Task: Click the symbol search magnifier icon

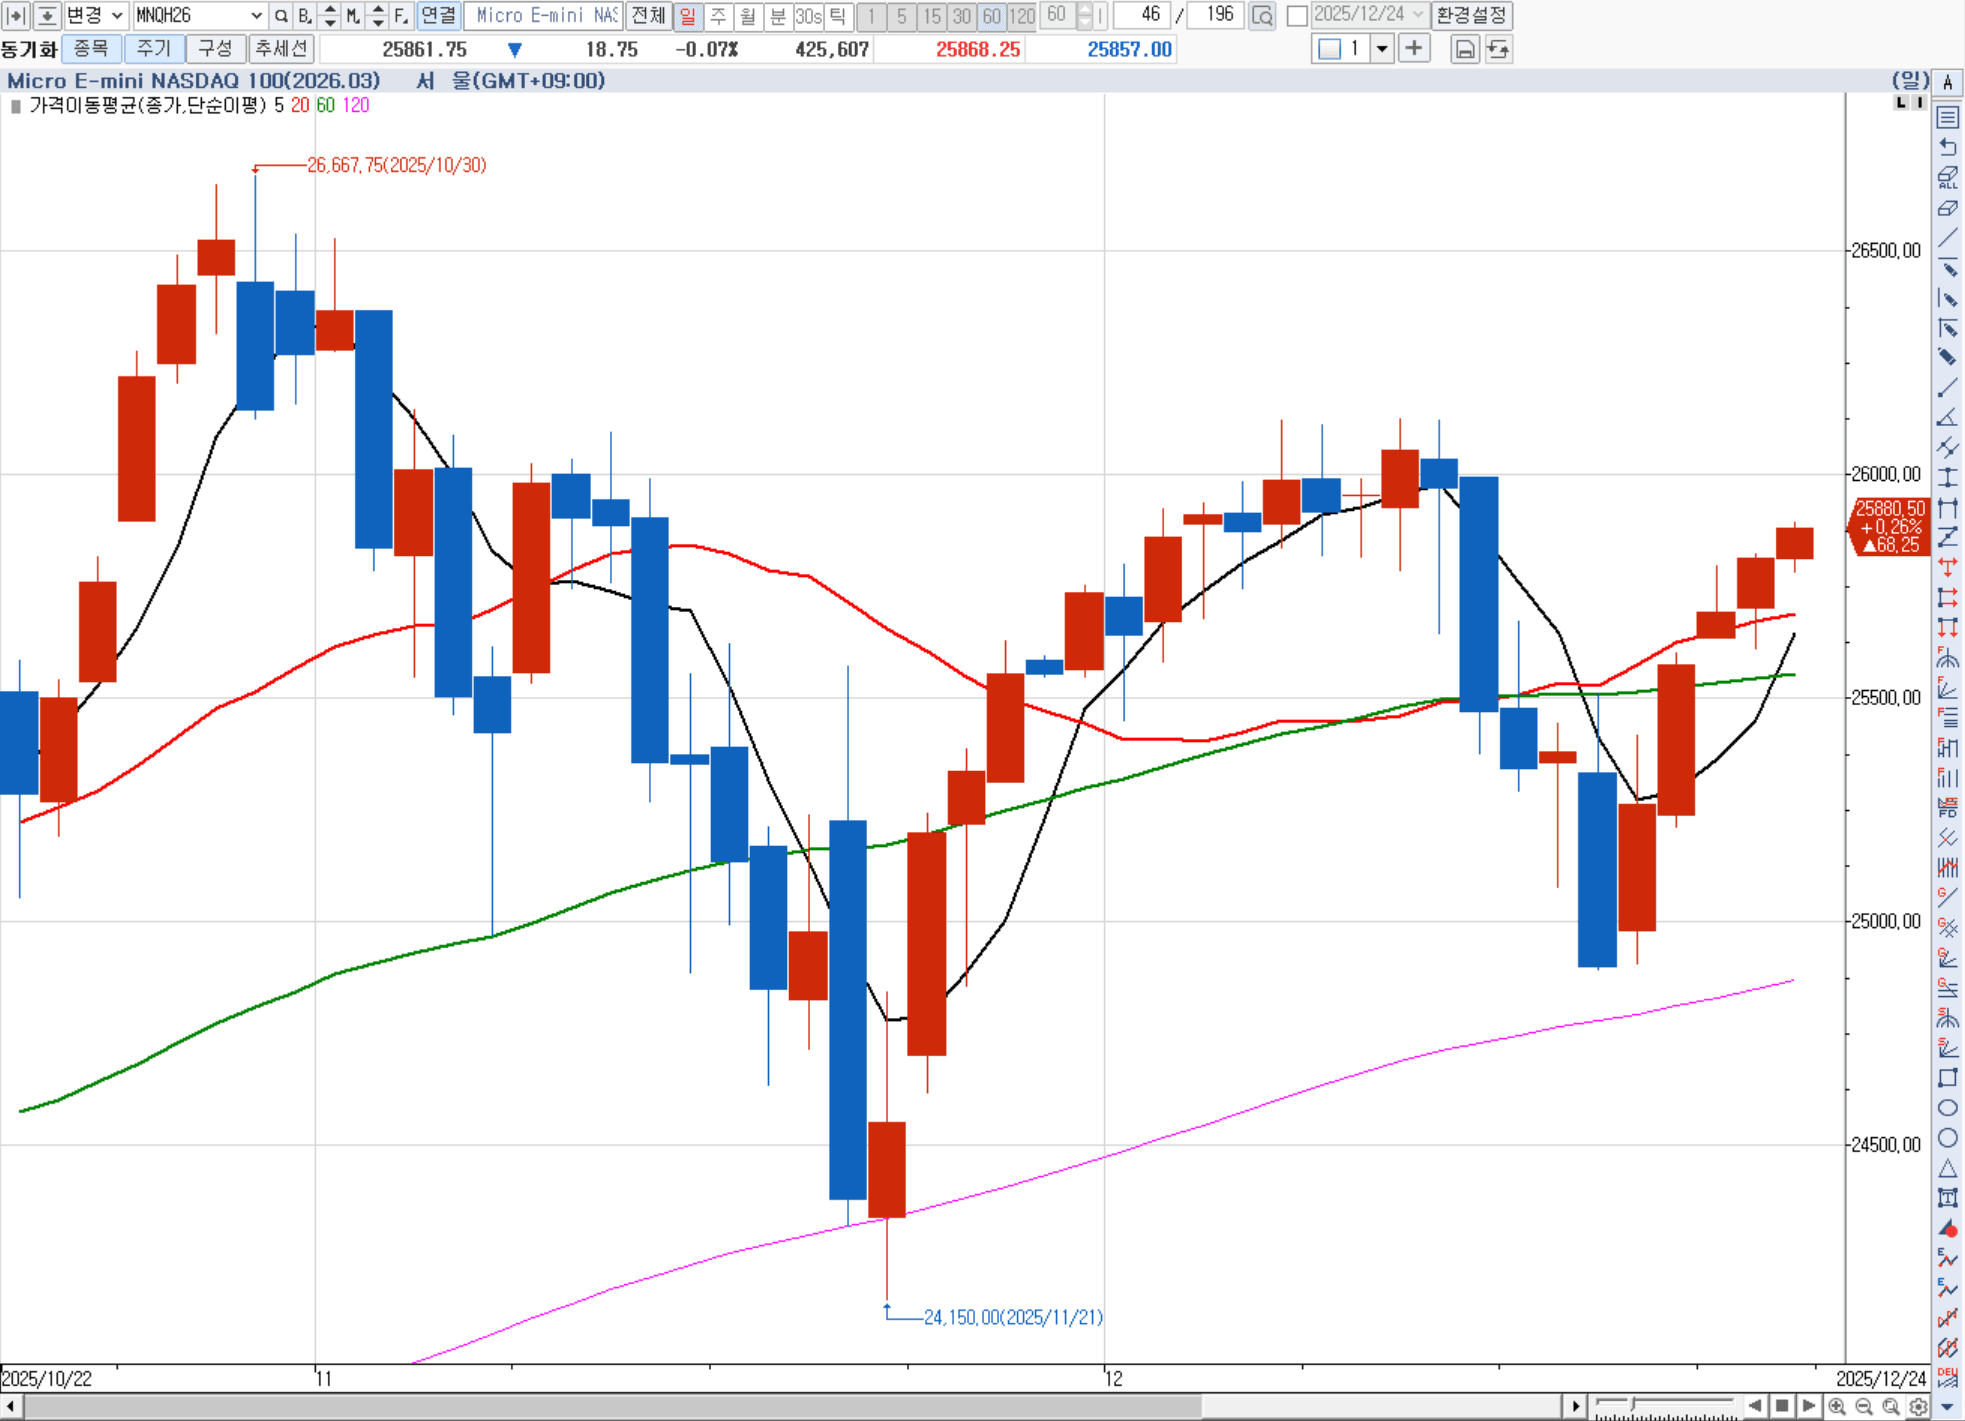Action: pyautogui.click(x=281, y=15)
